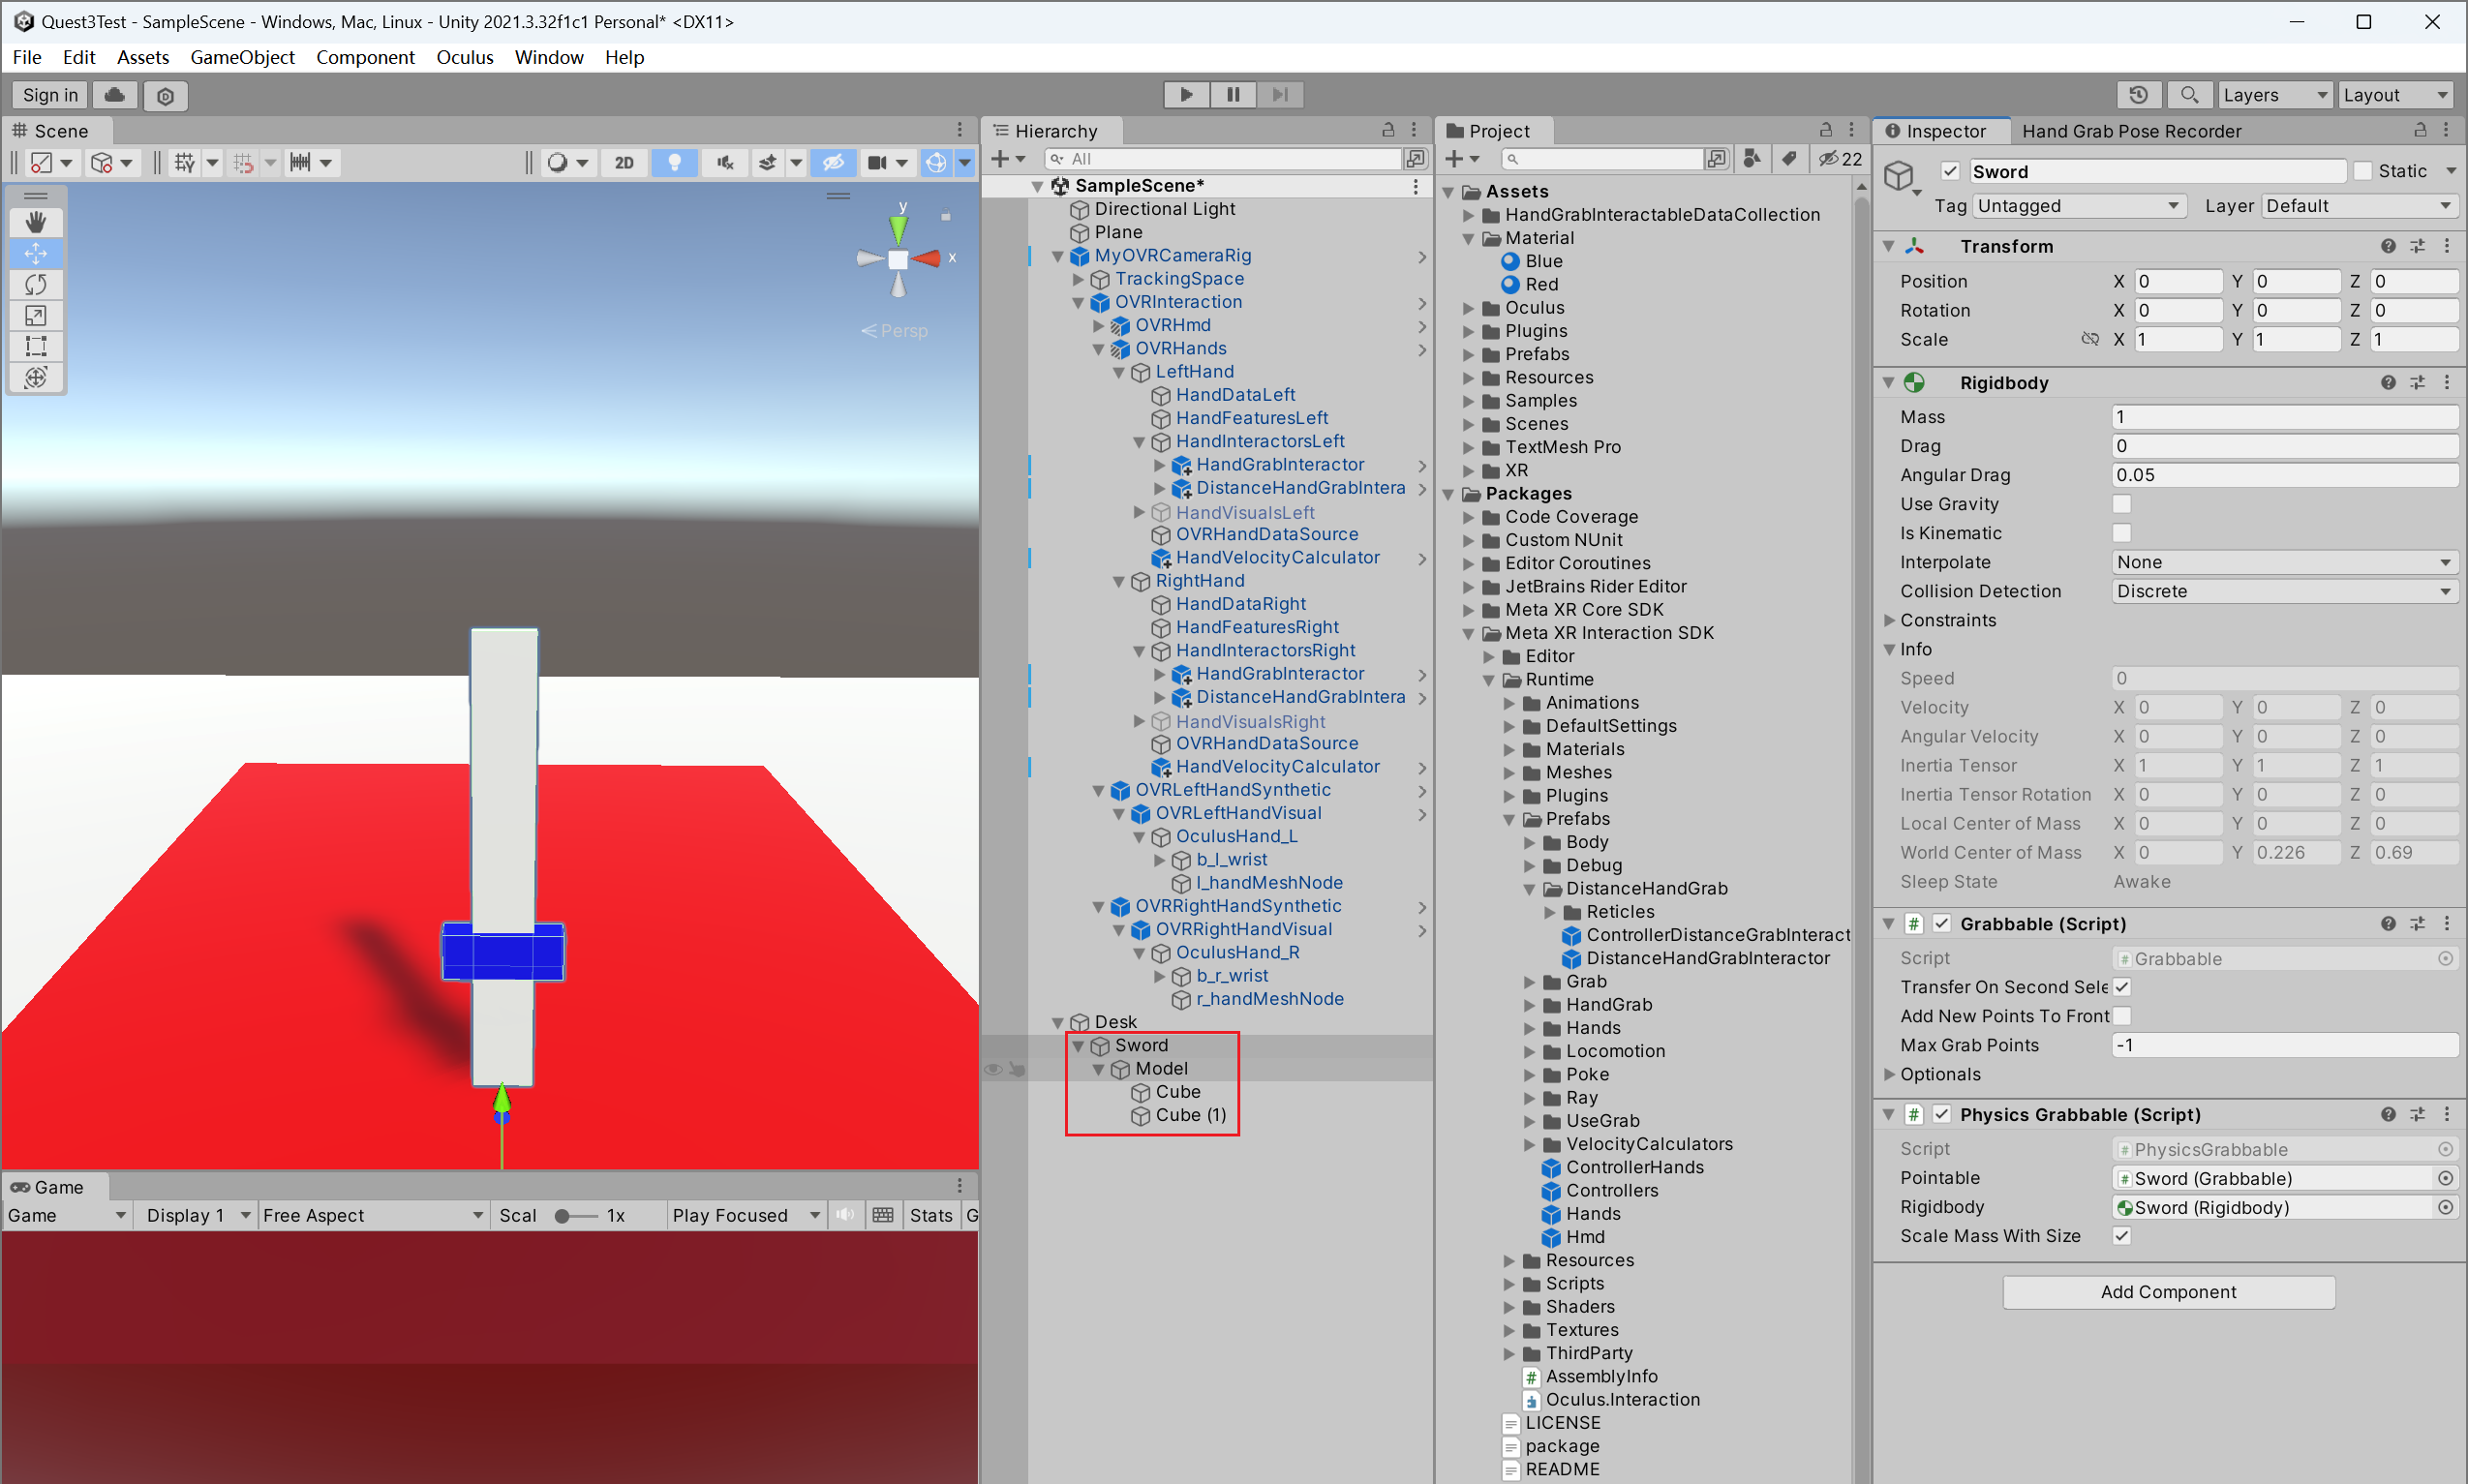This screenshot has height=1484, width=2468.
Task: Click the Step frame button
Action: pyautogui.click(x=1280, y=94)
